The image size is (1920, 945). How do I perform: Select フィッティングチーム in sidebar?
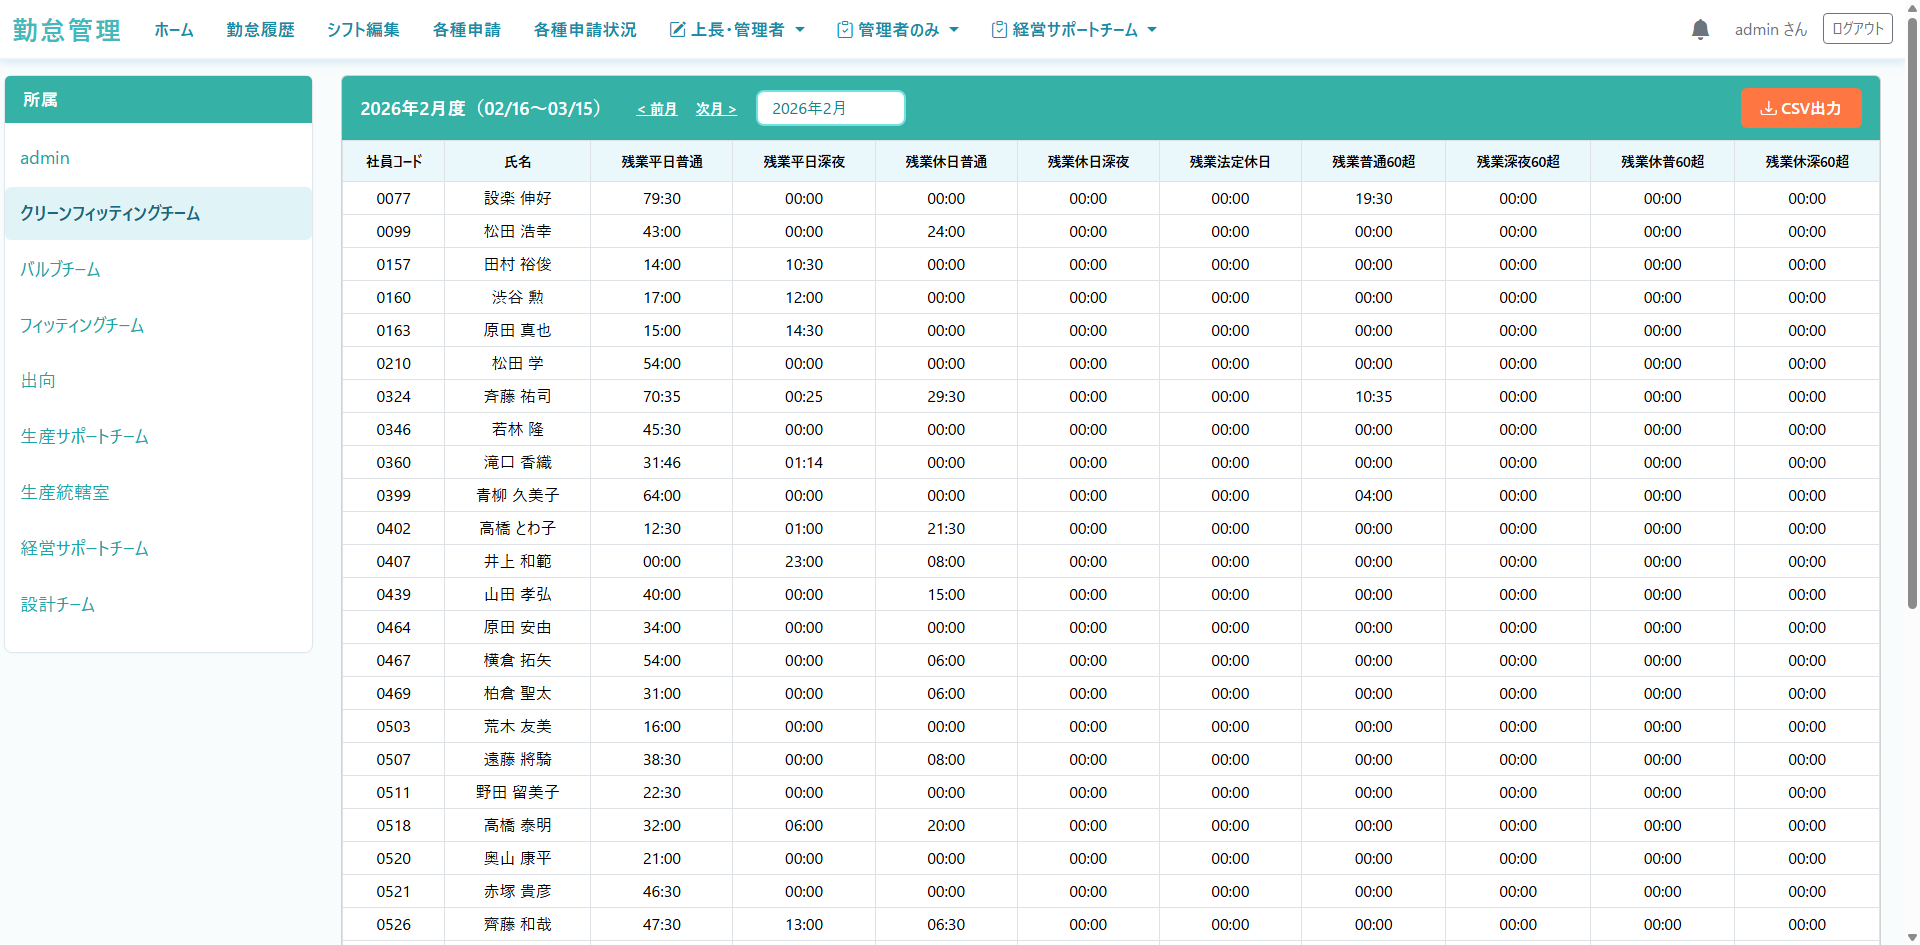tap(158, 325)
